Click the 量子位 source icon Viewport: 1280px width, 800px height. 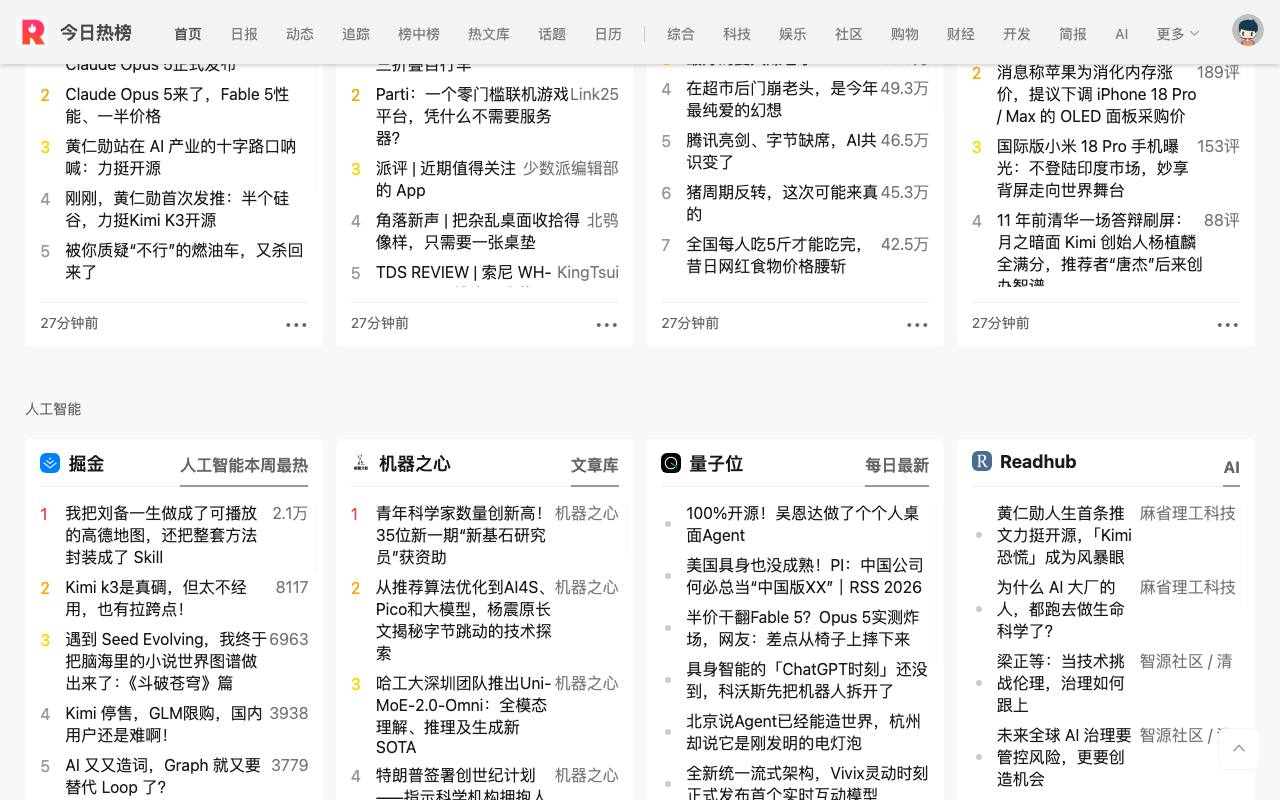671,463
